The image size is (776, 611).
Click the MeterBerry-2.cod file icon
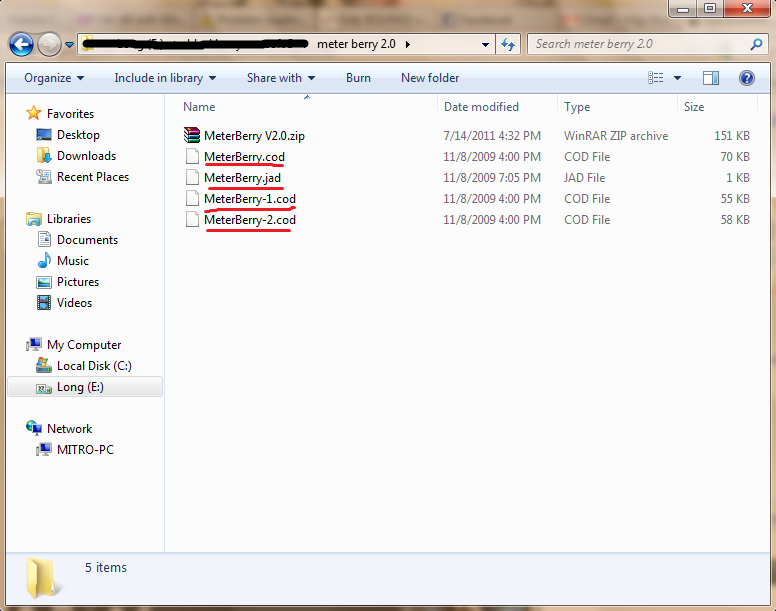pyautogui.click(x=192, y=219)
